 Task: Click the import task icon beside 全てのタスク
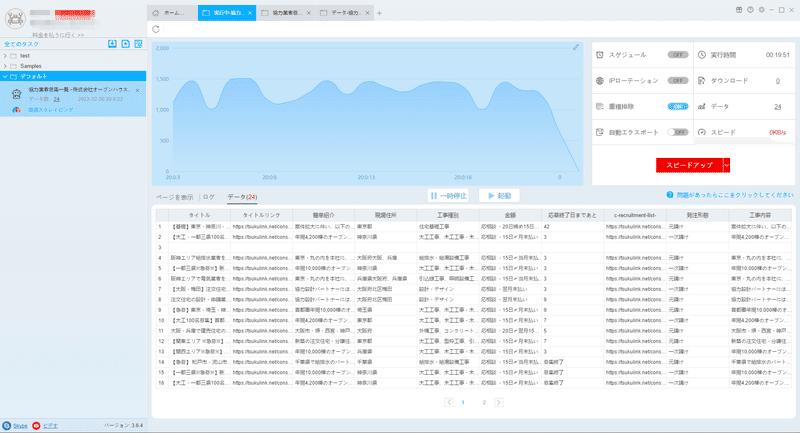click(x=112, y=44)
